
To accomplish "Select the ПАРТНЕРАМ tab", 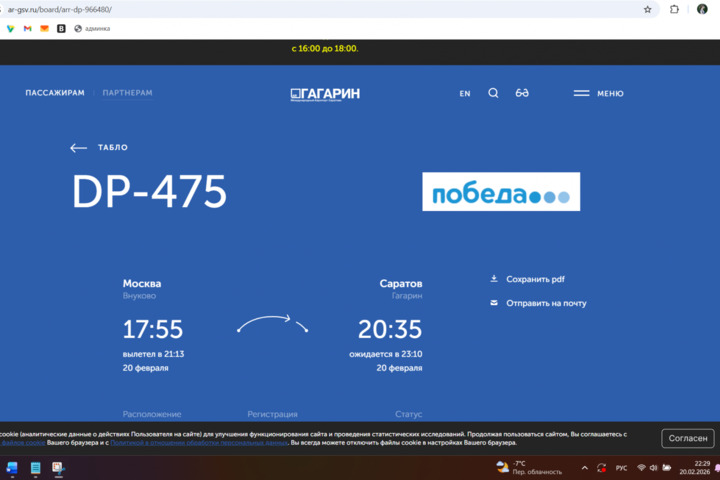I will point(127,93).
